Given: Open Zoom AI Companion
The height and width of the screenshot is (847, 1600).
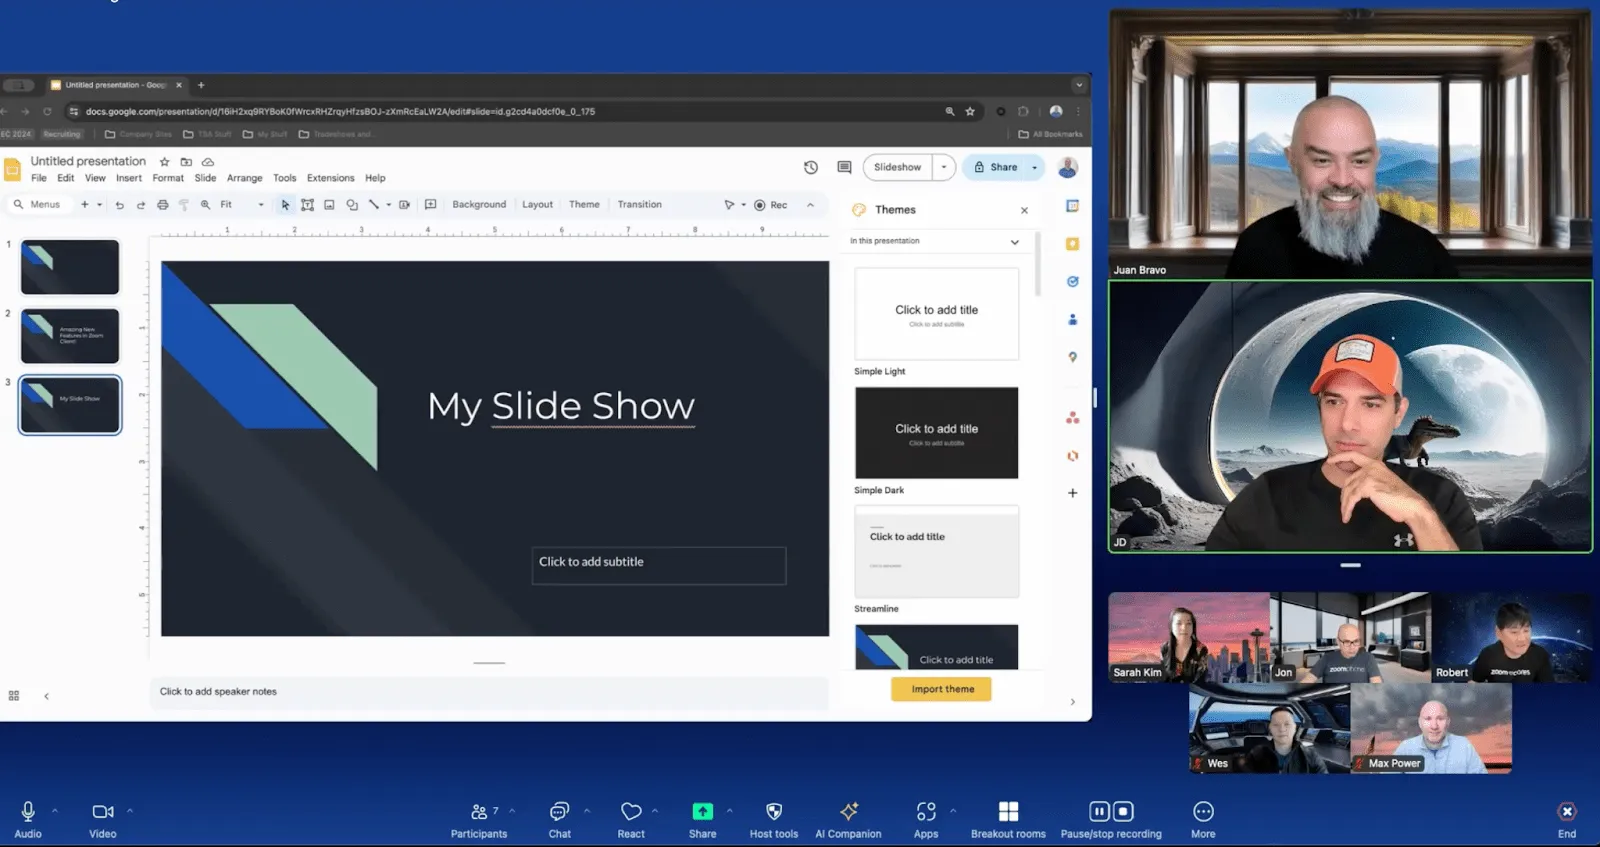Looking at the screenshot, I should click(x=848, y=819).
